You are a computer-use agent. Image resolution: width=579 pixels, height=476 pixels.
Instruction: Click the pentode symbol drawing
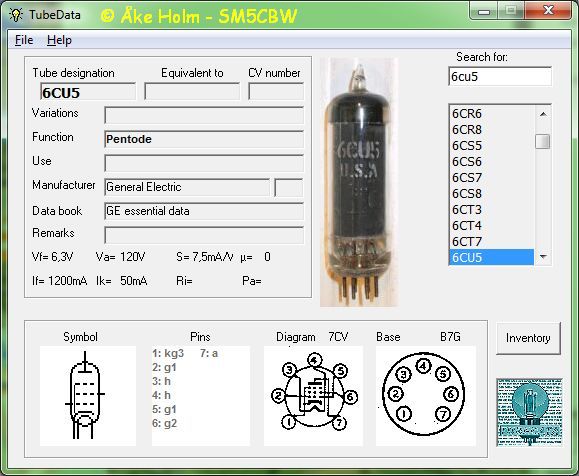pos(88,396)
